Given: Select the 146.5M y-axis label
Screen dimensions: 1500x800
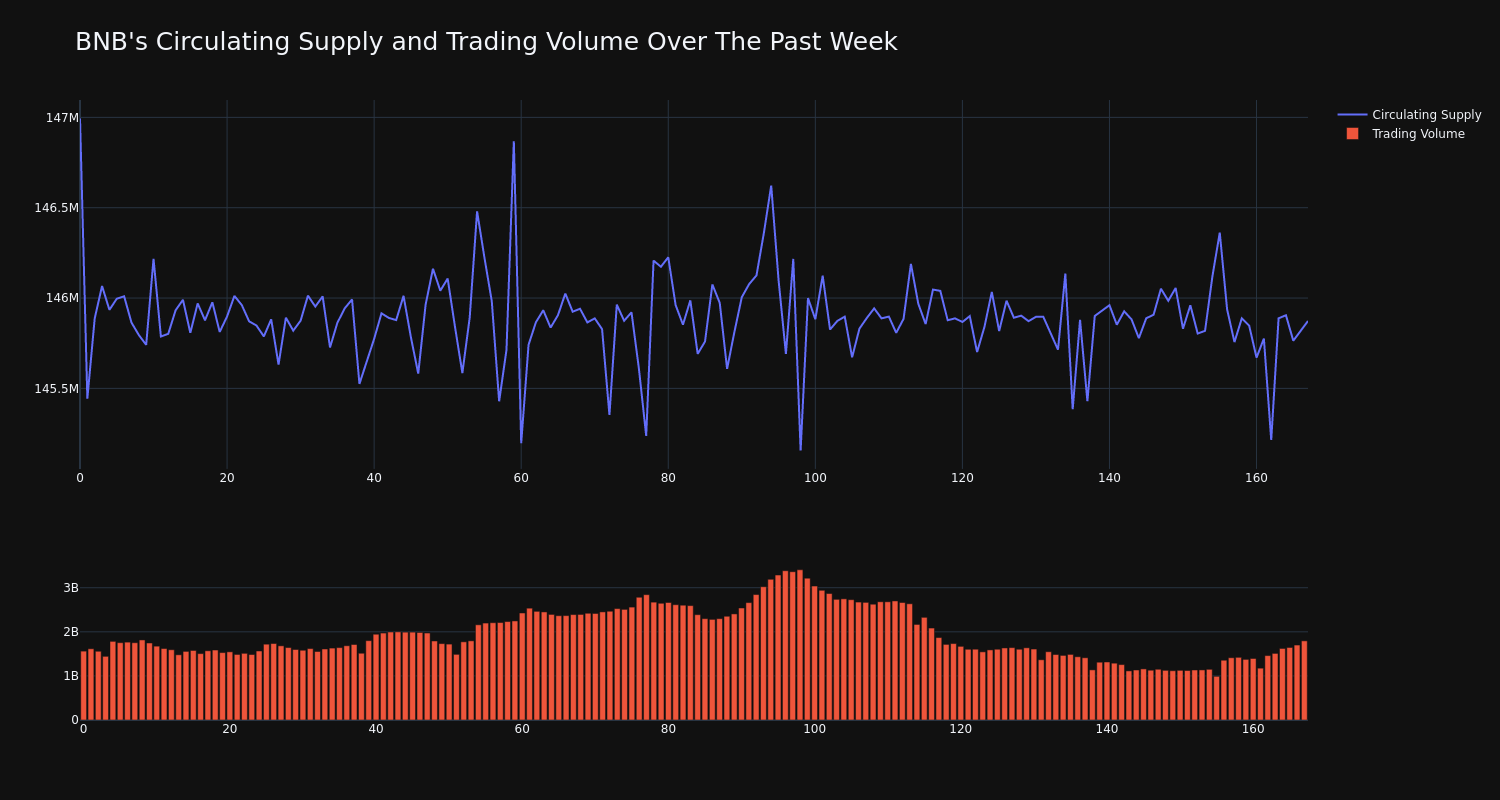Looking at the screenshot, I should point(56,208).
